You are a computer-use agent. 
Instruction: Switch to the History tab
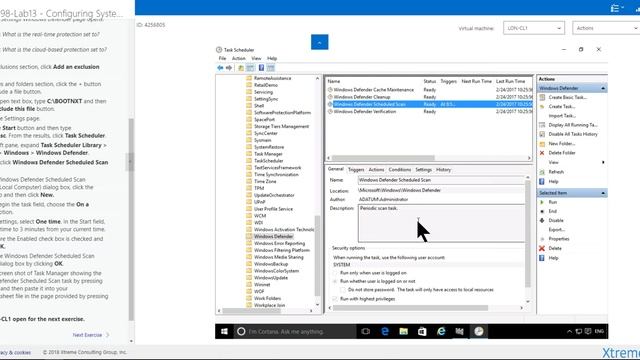click(443, 169)
